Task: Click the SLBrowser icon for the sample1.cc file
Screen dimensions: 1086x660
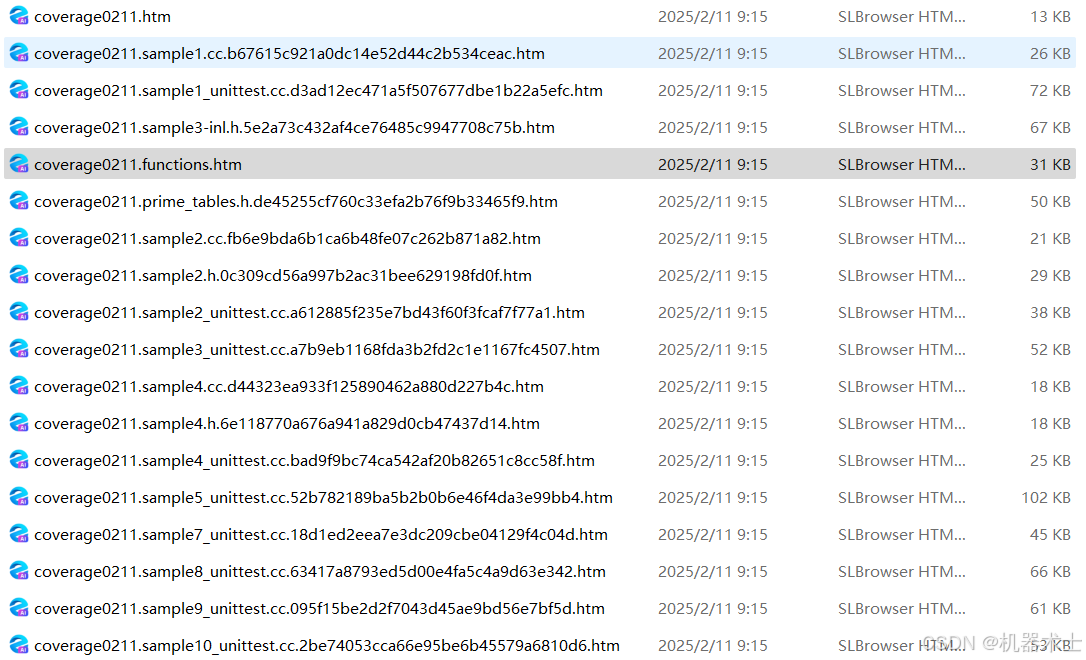Action: (18, 53)
